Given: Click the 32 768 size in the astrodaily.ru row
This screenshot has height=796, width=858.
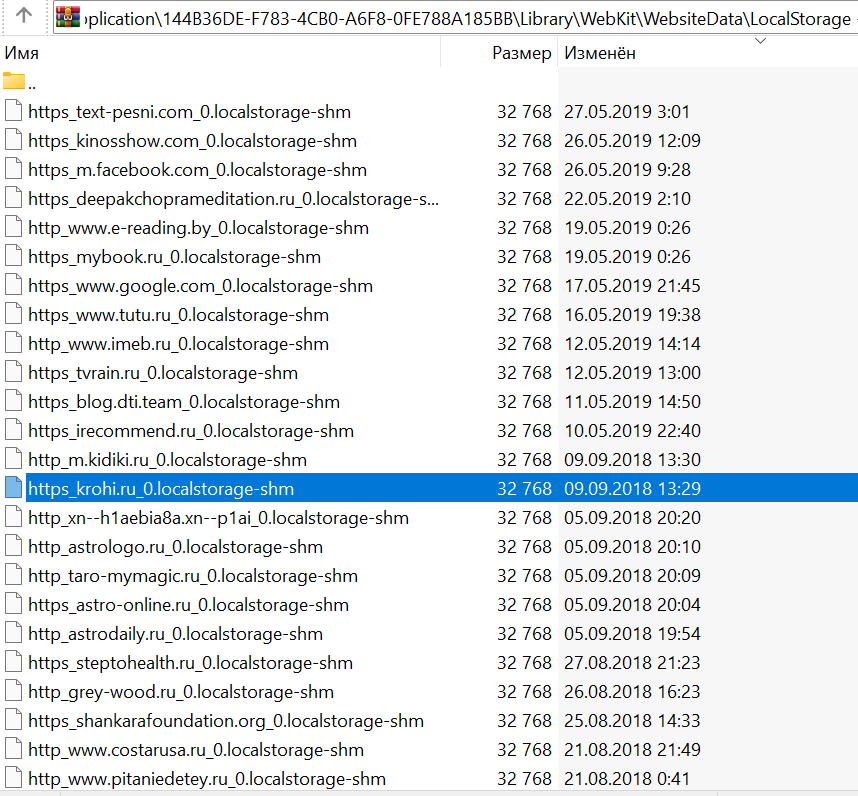Looking at the screenshot, I should [524, 634].
